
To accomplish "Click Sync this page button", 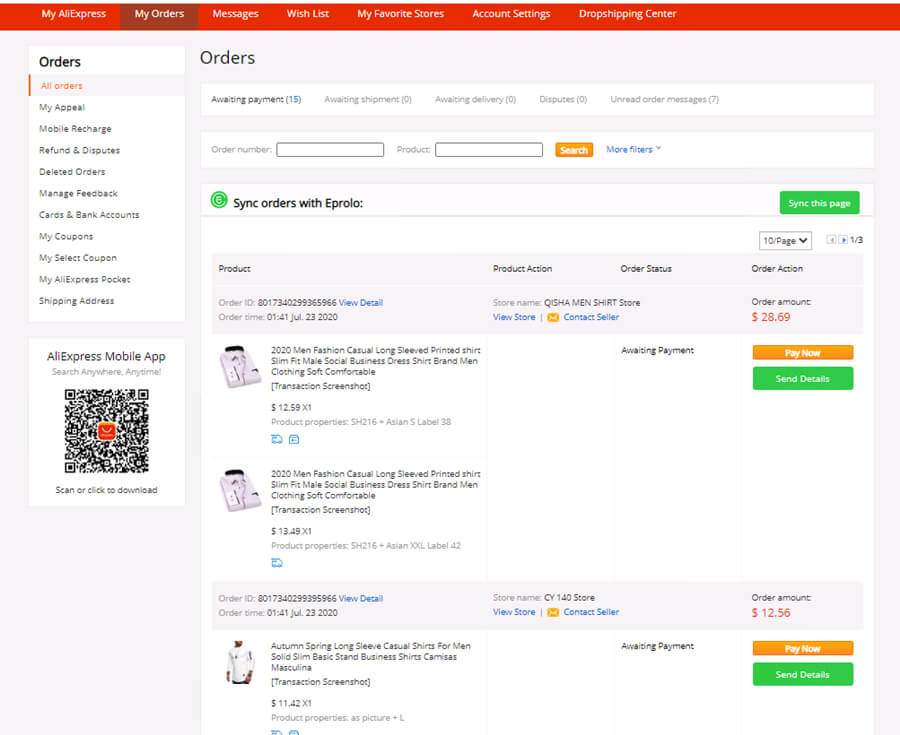I will tap(819, 203).
